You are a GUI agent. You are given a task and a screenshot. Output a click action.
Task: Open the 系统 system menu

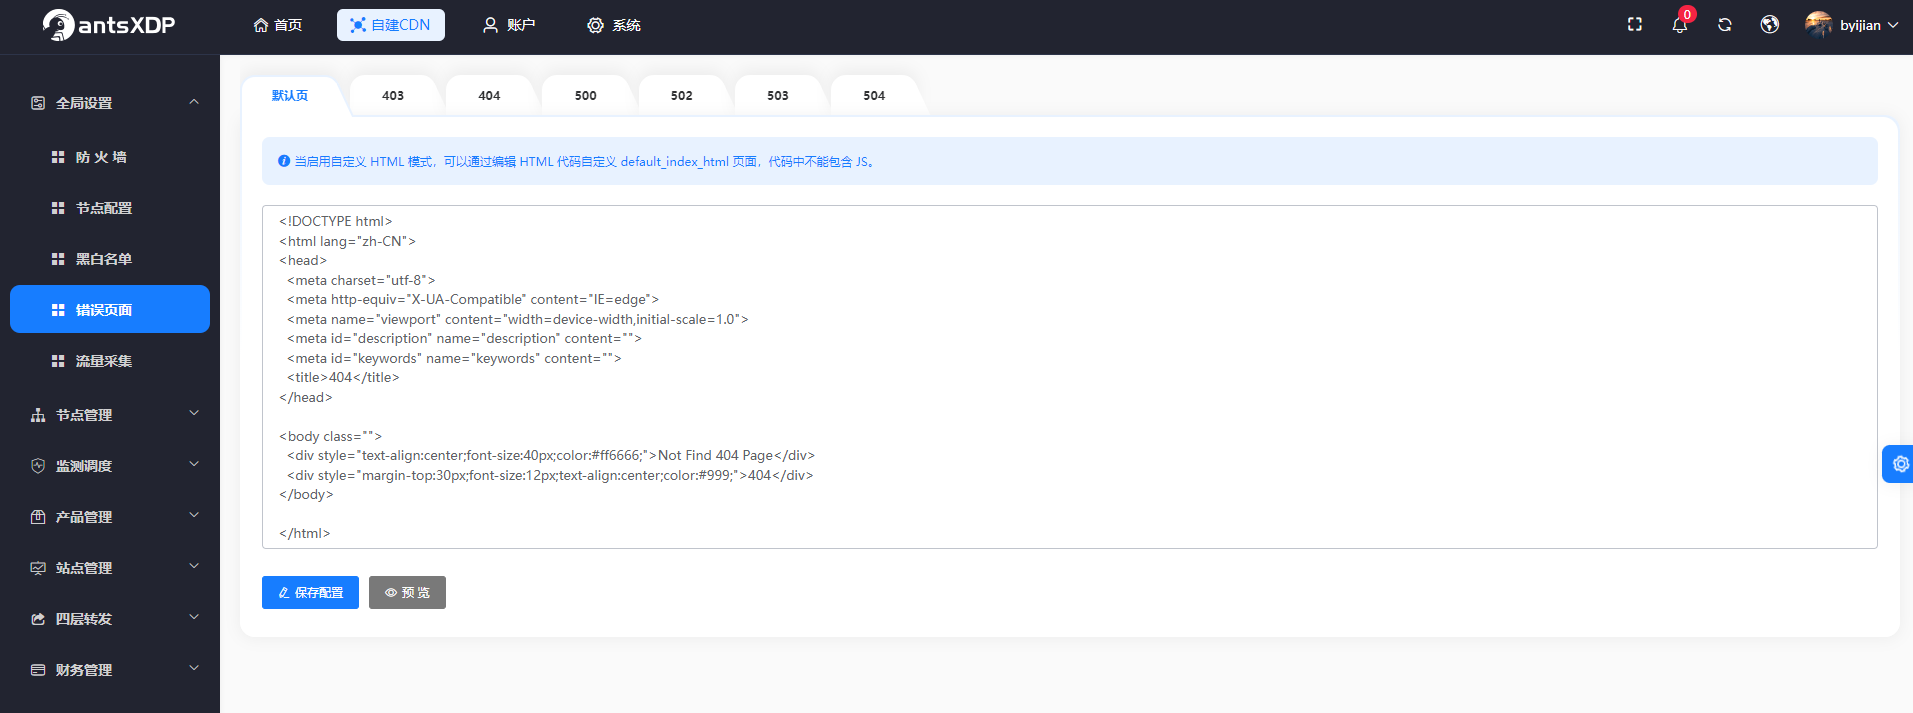pyautogui.click(x=614, y=25)
